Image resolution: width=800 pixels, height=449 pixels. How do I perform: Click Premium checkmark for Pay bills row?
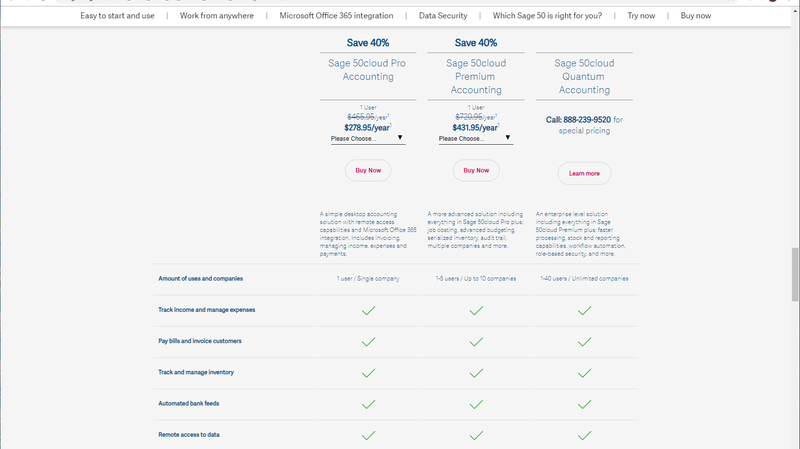click(476, 342)
